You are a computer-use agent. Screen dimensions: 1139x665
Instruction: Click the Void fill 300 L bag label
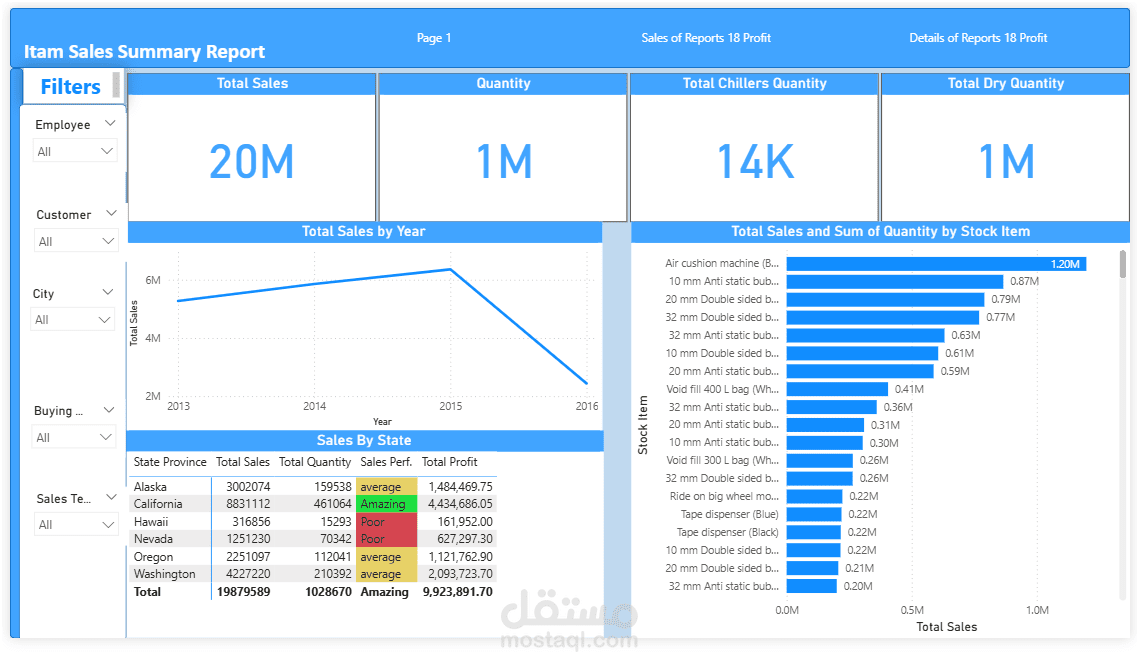pyautogui.click(x=722, y=461)
